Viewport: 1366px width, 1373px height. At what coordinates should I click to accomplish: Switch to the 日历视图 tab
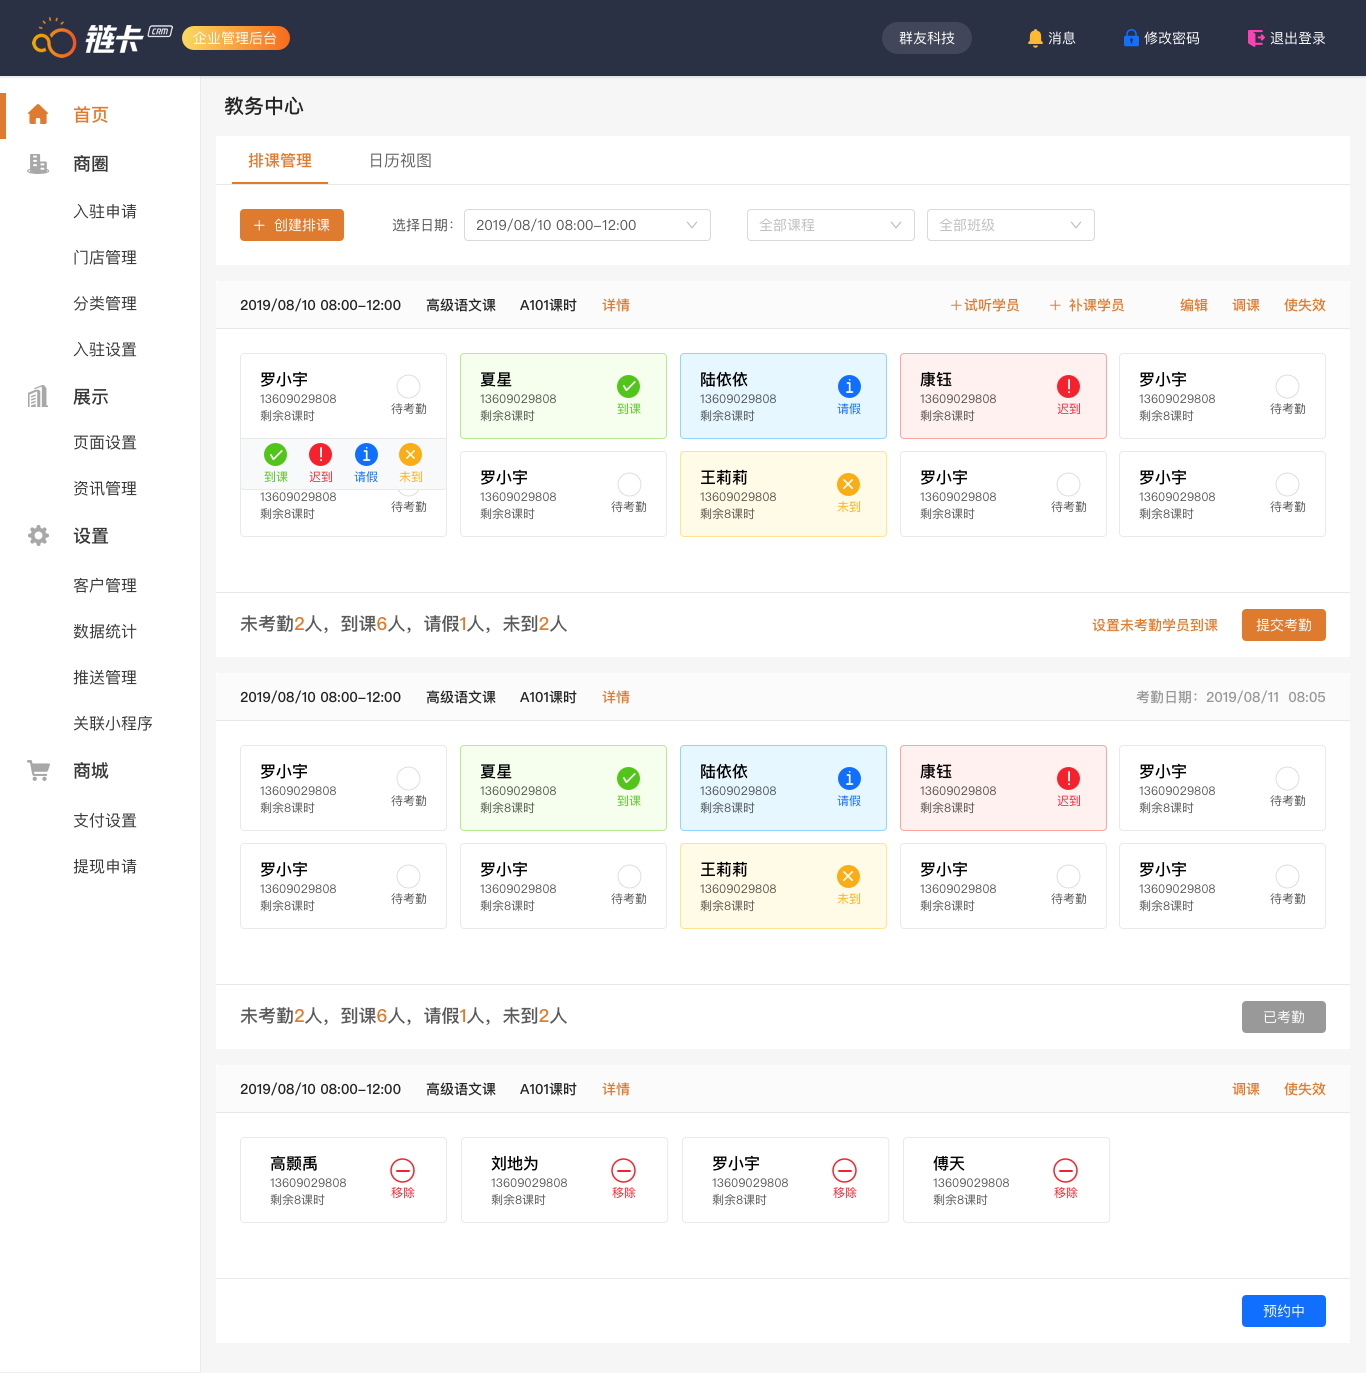point(400,161)
